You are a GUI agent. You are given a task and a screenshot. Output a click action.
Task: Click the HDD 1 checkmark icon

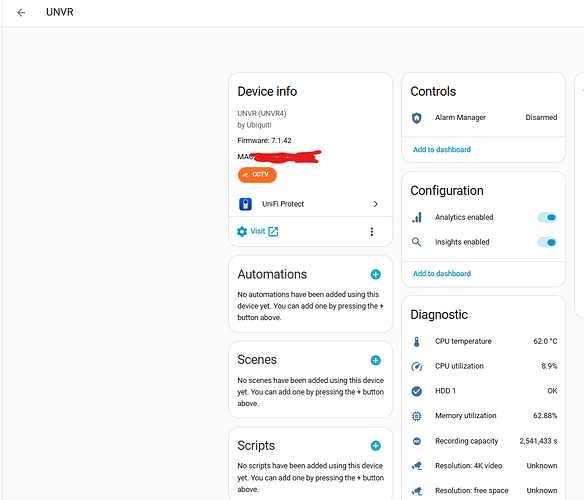click(x=416, y=391)
